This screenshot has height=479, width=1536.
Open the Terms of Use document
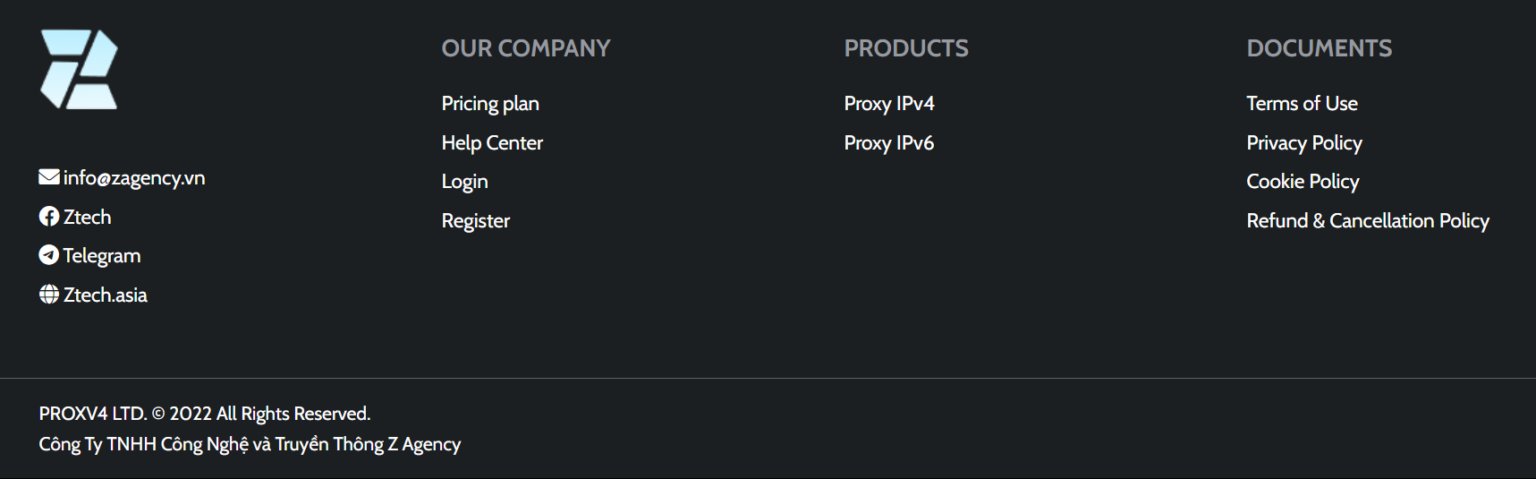point(1302,103)
